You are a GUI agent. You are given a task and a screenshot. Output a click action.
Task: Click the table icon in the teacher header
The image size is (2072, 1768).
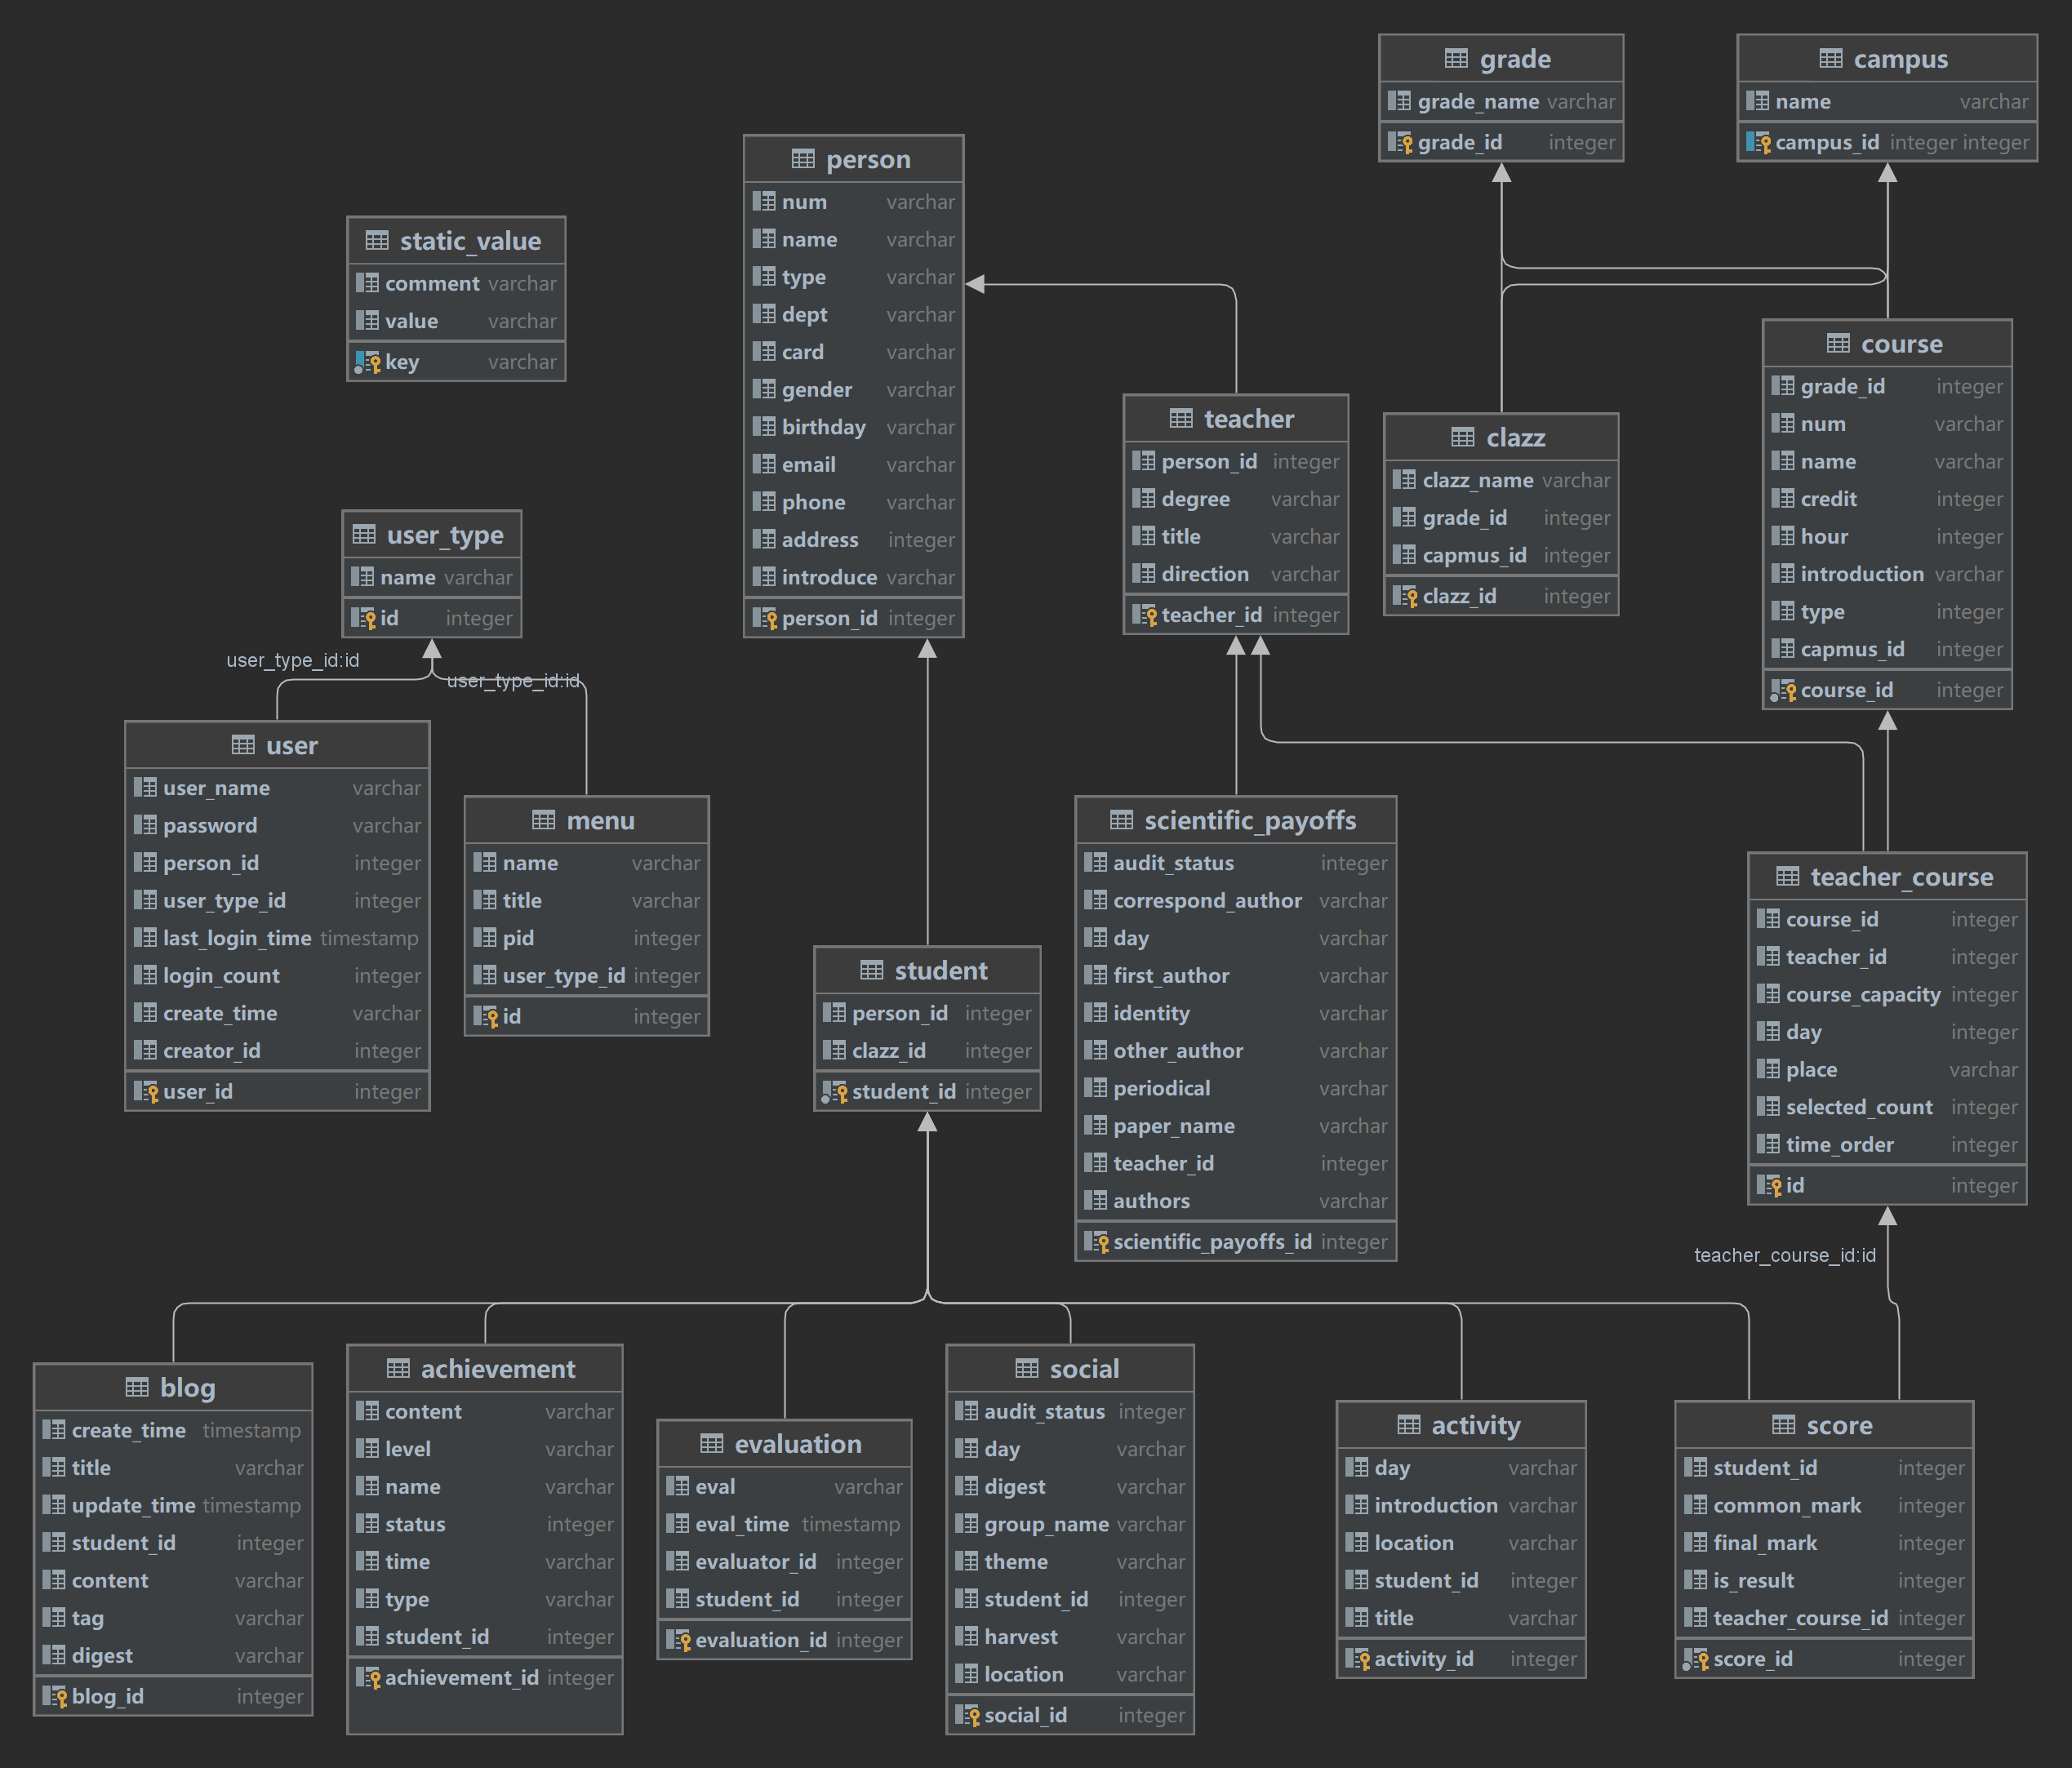click(x=1181, y=418)
